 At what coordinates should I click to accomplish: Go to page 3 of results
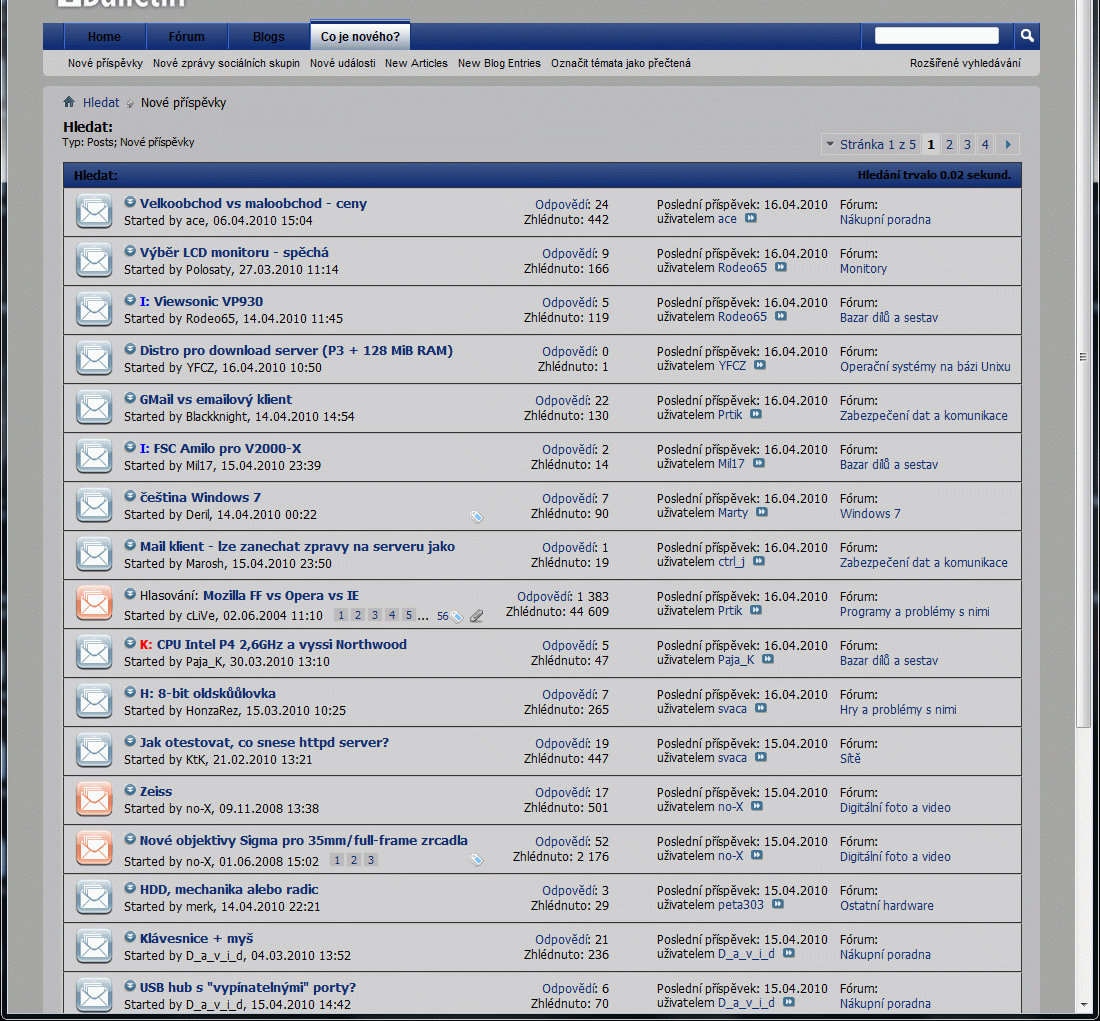(967, 145)
